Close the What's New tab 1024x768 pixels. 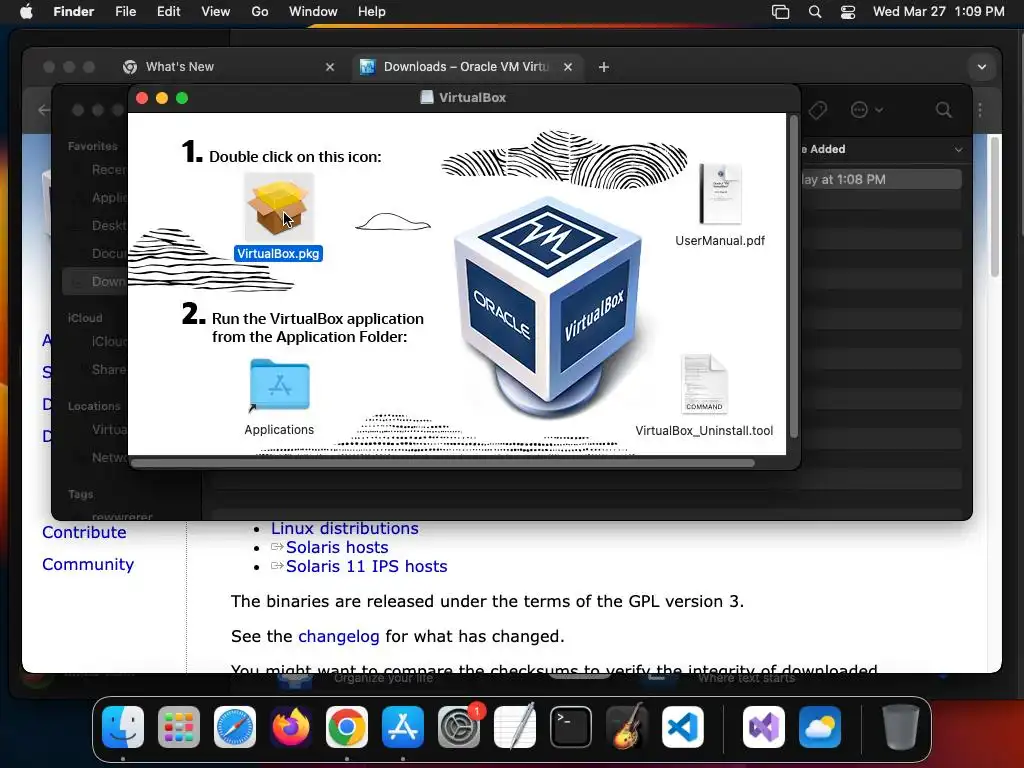pyautogui.click(x=330, y=67)
